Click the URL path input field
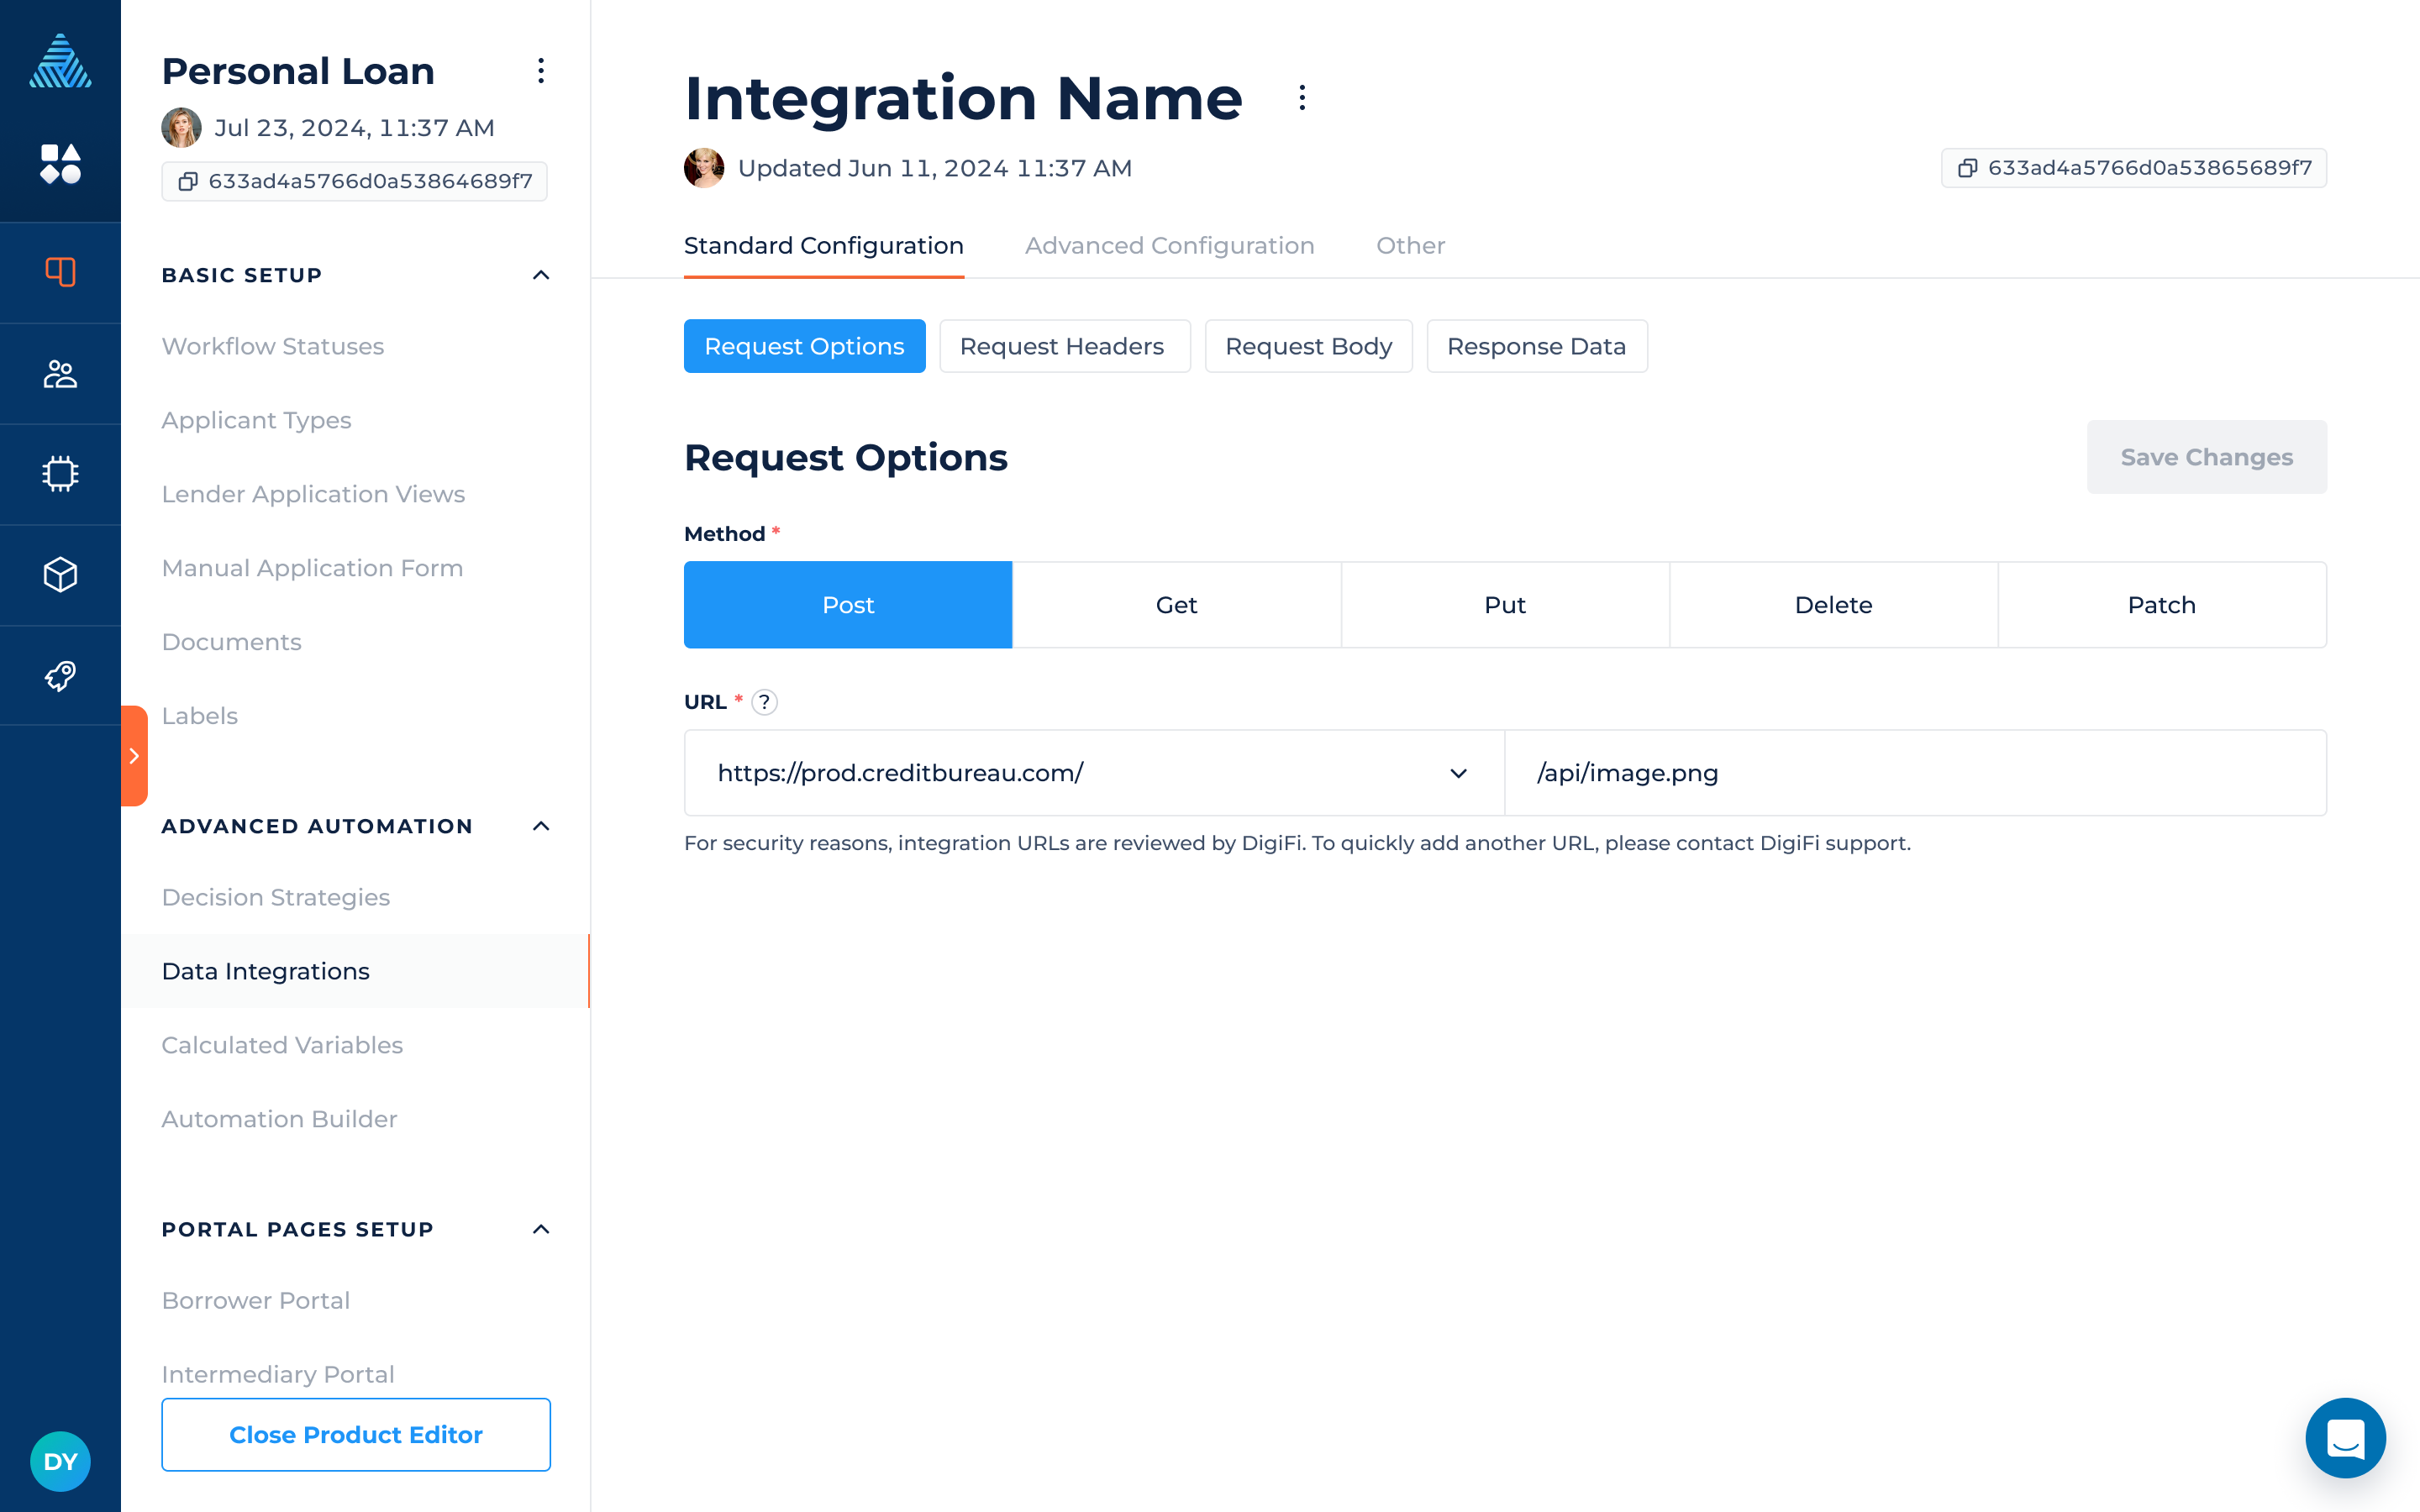The image size is (2420, 1512). [1914, 773]
